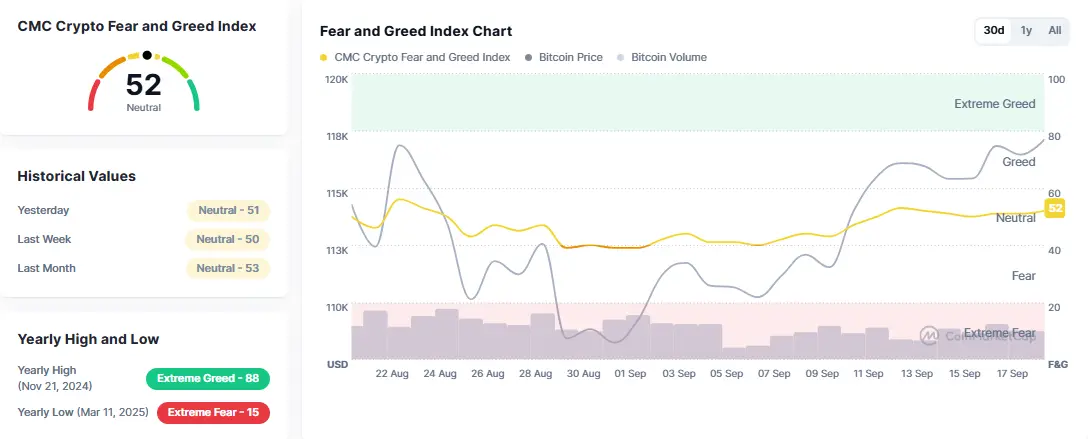Click the 52 Neutral gauge reading
1088x439 pixels.
coord(143,88)
